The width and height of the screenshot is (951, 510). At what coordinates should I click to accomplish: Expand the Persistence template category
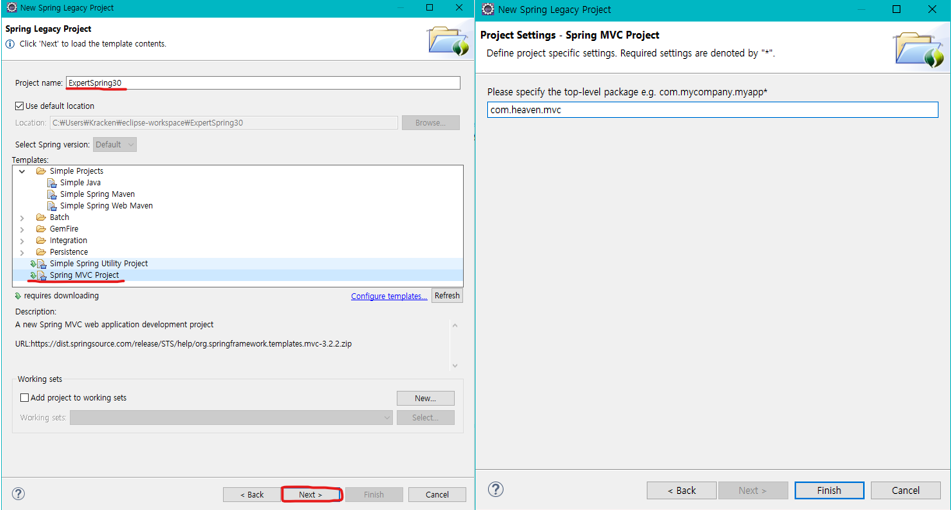22,252
